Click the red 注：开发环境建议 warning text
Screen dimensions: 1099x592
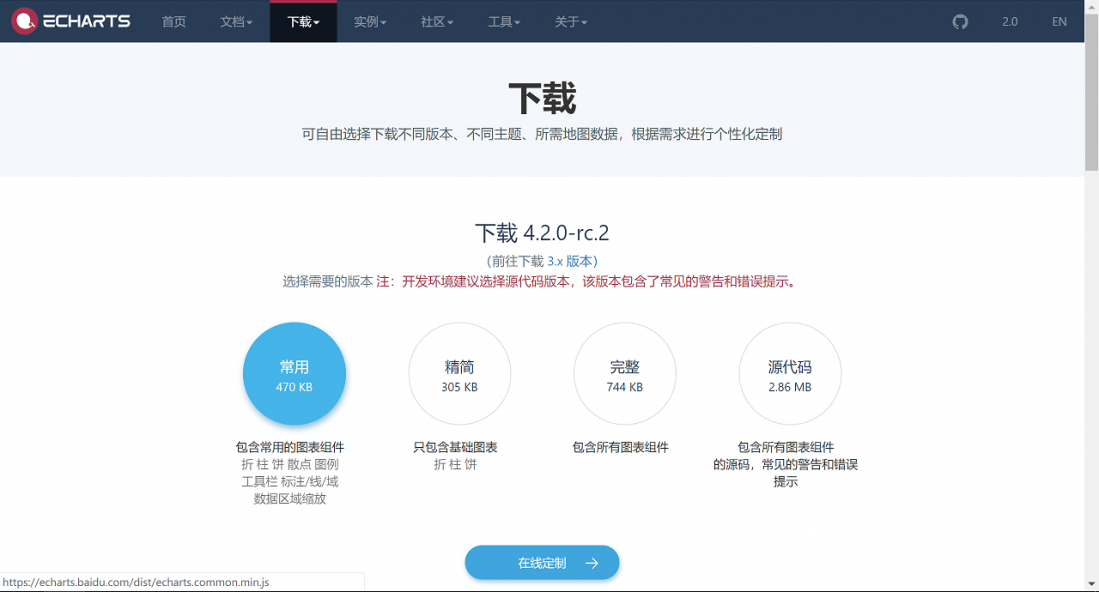pyautogui.click(x=587, y=282)
